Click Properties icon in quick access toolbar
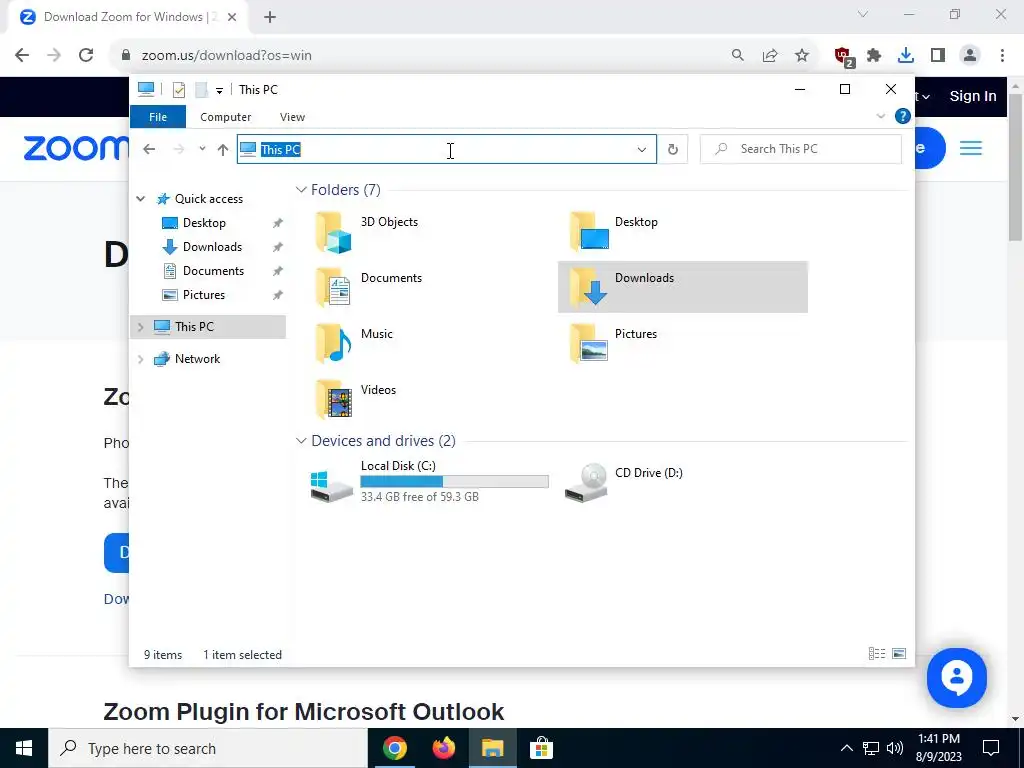Image resolution: width=1024 pixels, height=768 pixels. [178, 89]
